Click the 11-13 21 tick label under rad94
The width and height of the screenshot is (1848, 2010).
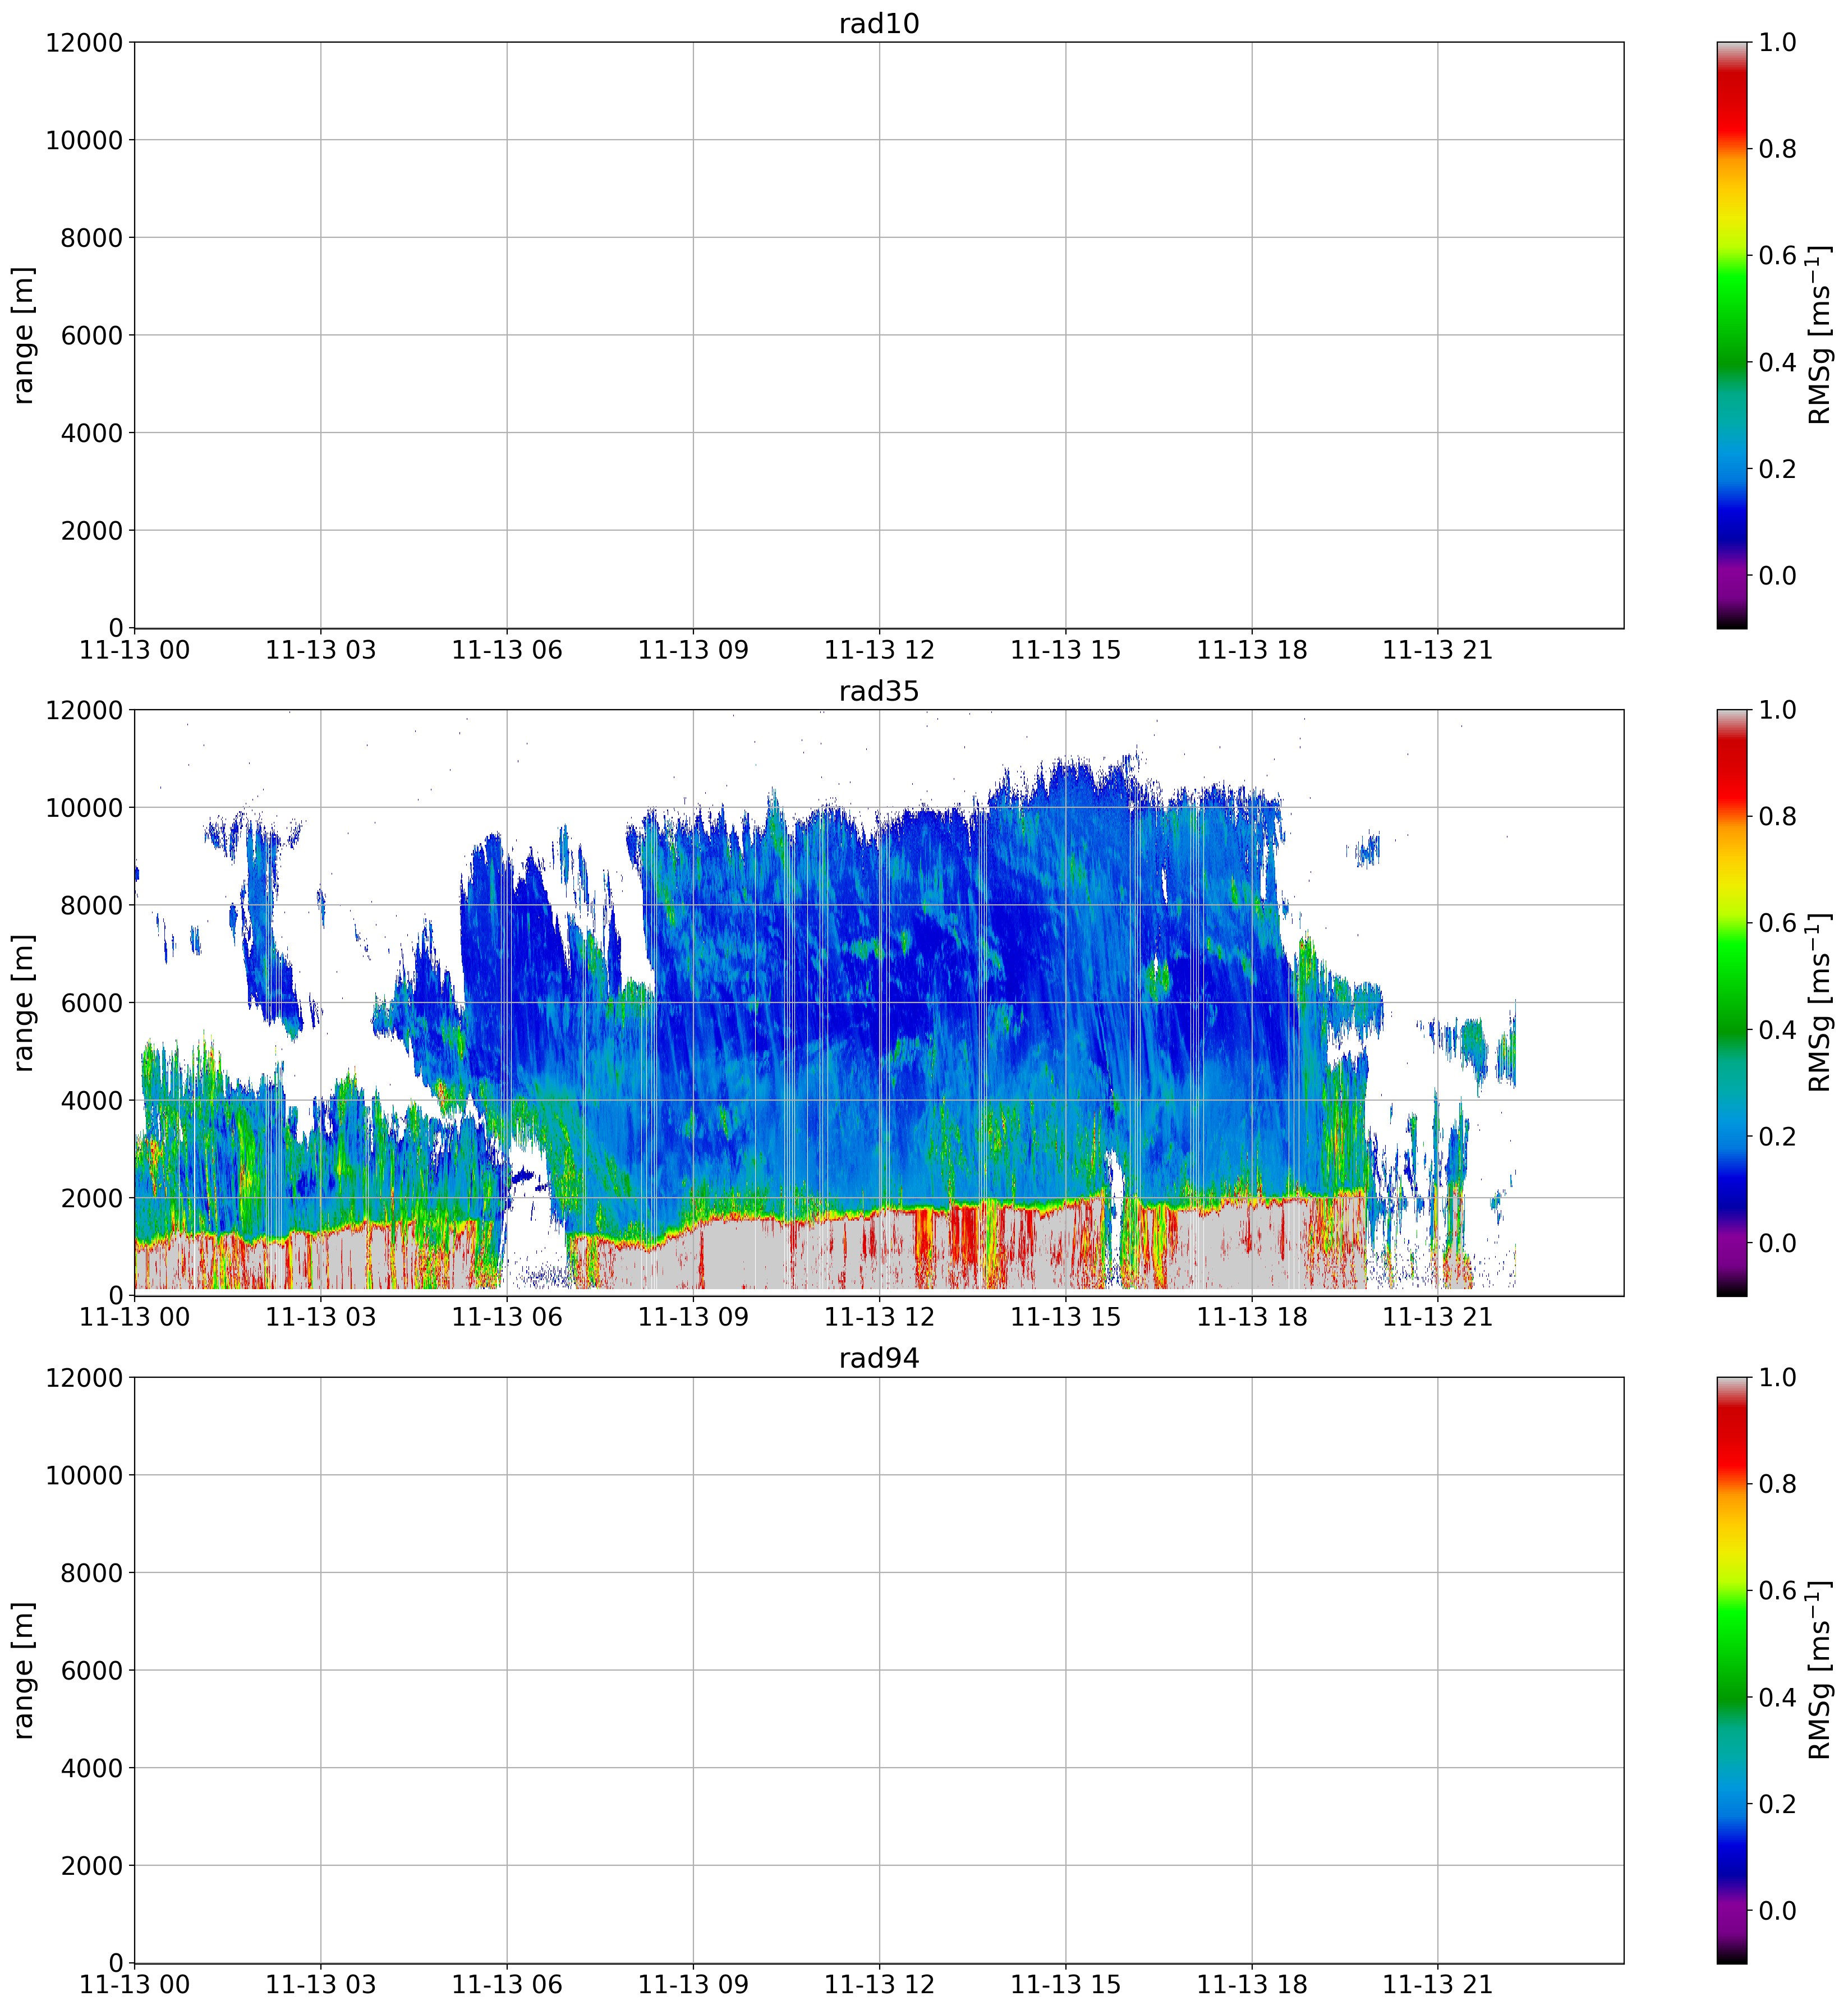1437,1985
